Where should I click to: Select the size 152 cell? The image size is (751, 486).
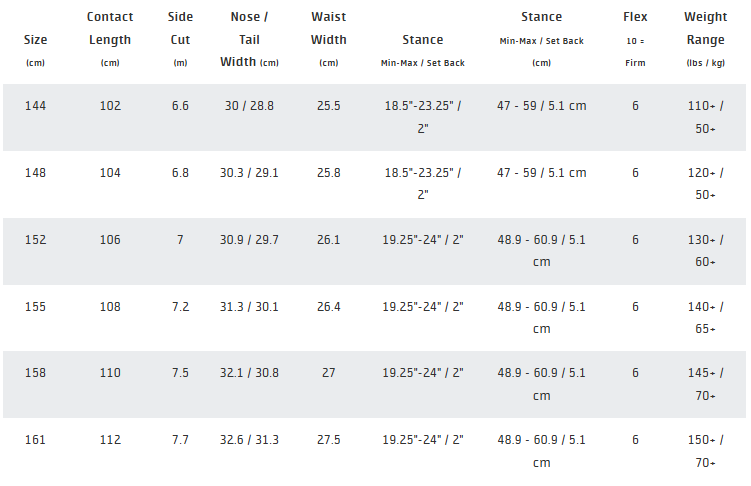click(x=35, y=240)
